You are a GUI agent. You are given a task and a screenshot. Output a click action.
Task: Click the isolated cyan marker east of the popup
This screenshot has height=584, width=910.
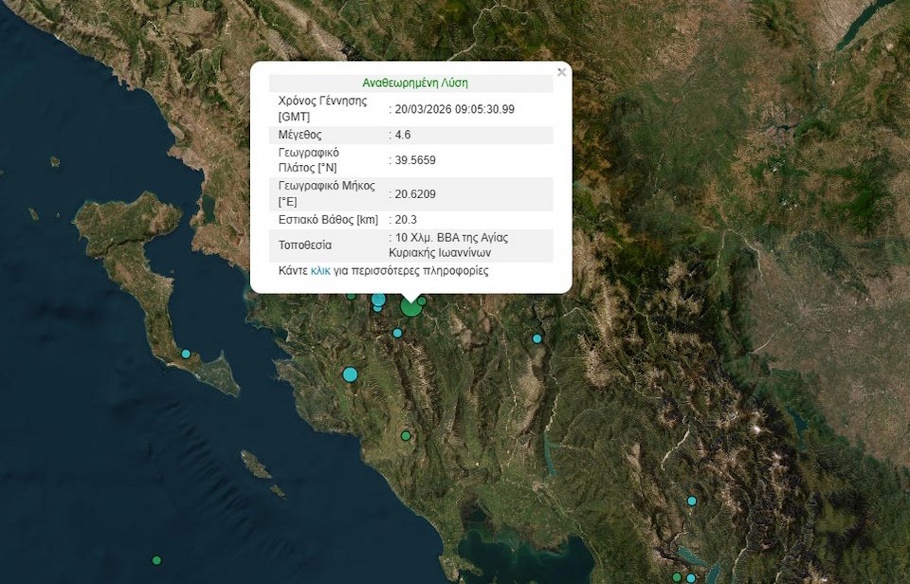[537, 339]
